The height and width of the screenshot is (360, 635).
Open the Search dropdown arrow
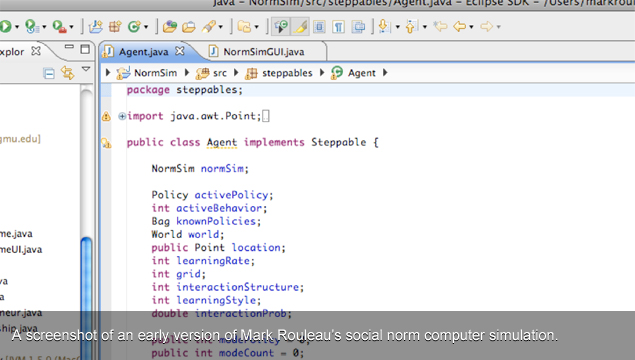221,27
